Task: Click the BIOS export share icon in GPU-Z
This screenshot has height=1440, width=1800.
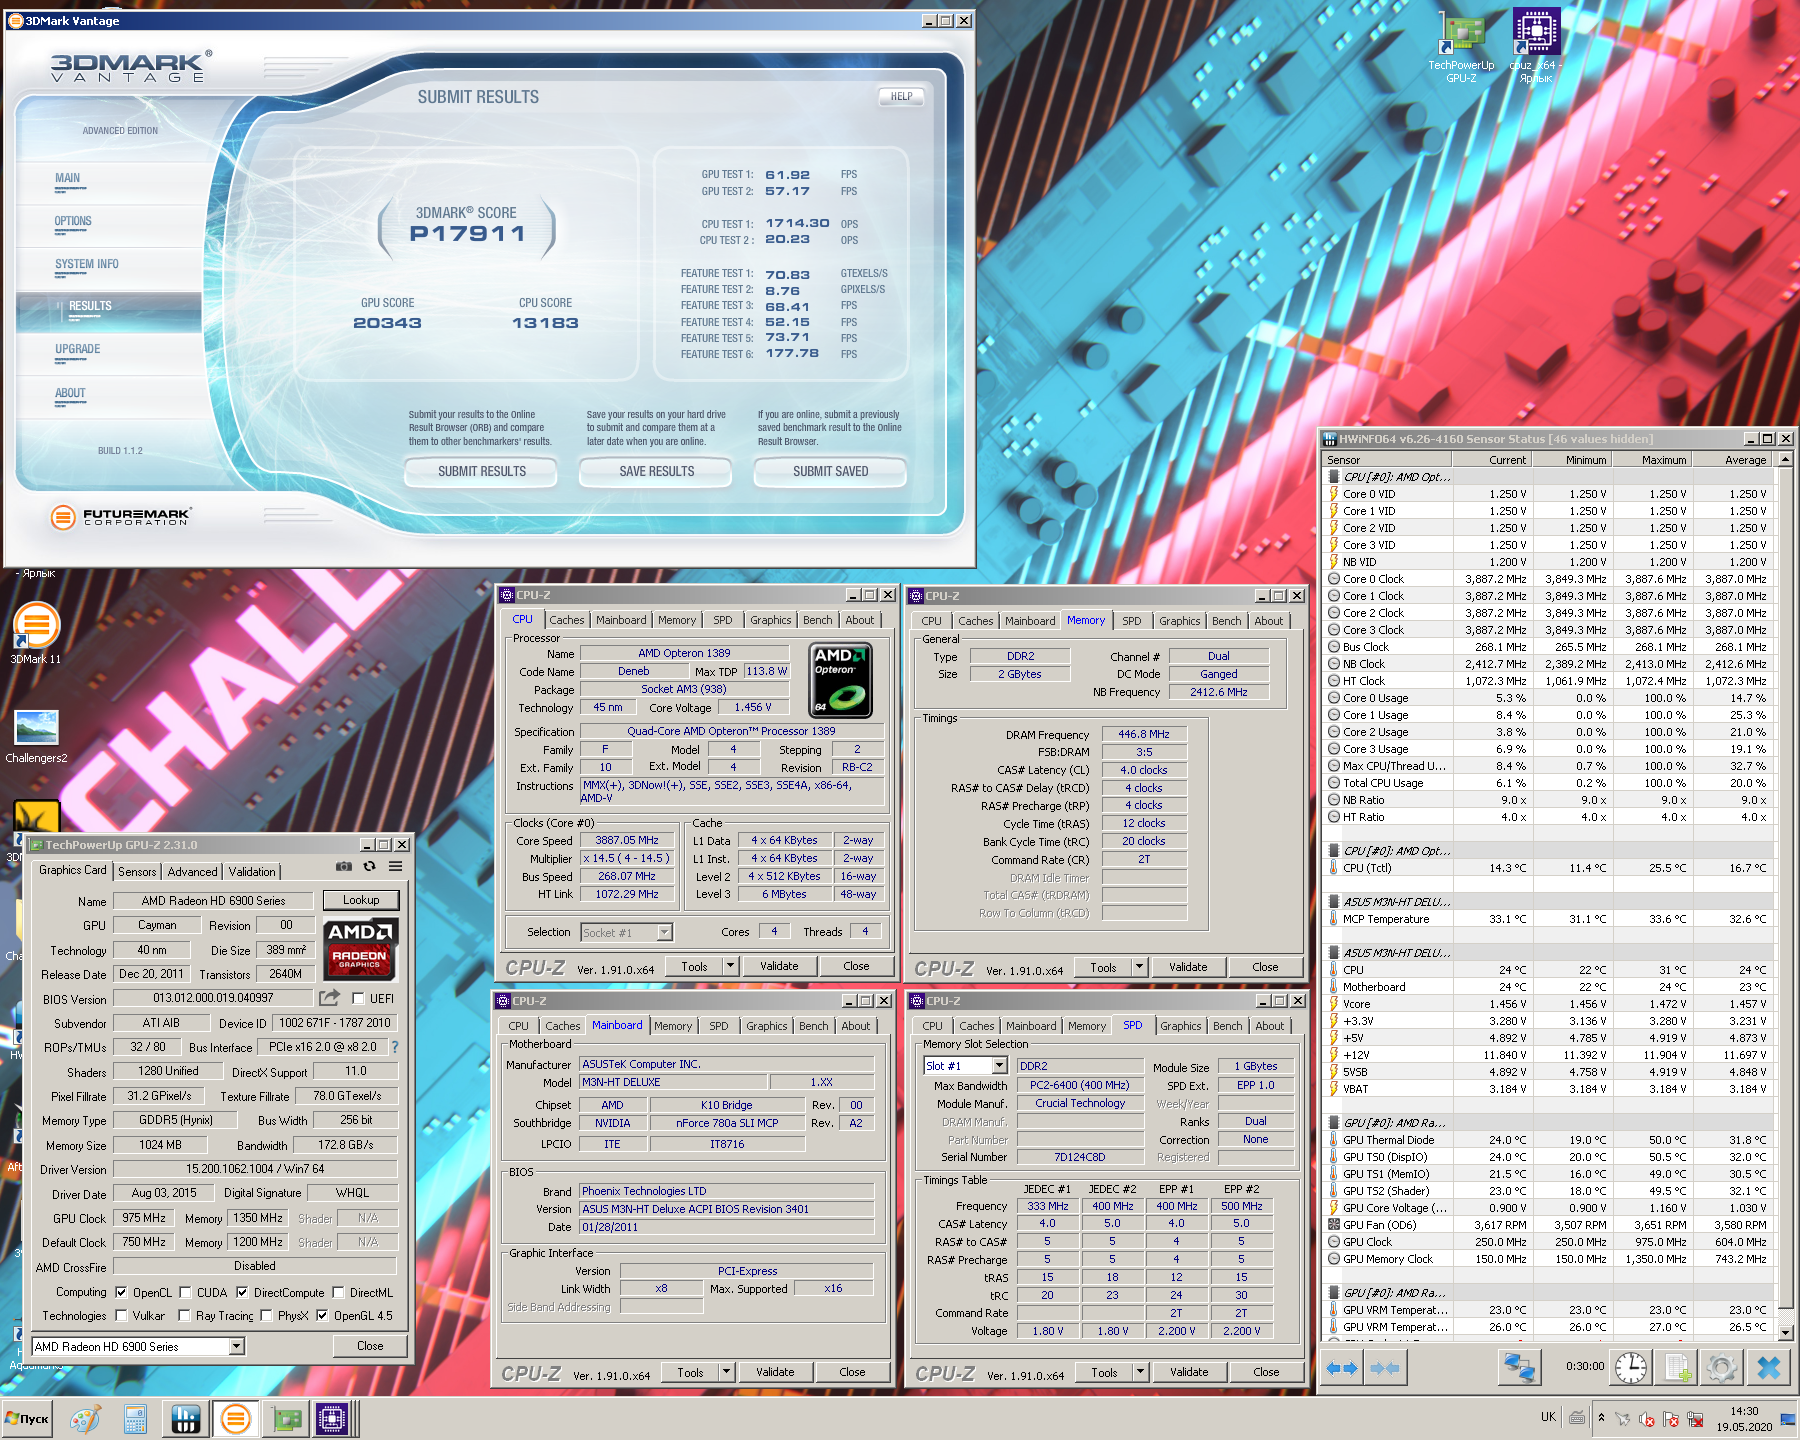Action: (x=329, y=998)
